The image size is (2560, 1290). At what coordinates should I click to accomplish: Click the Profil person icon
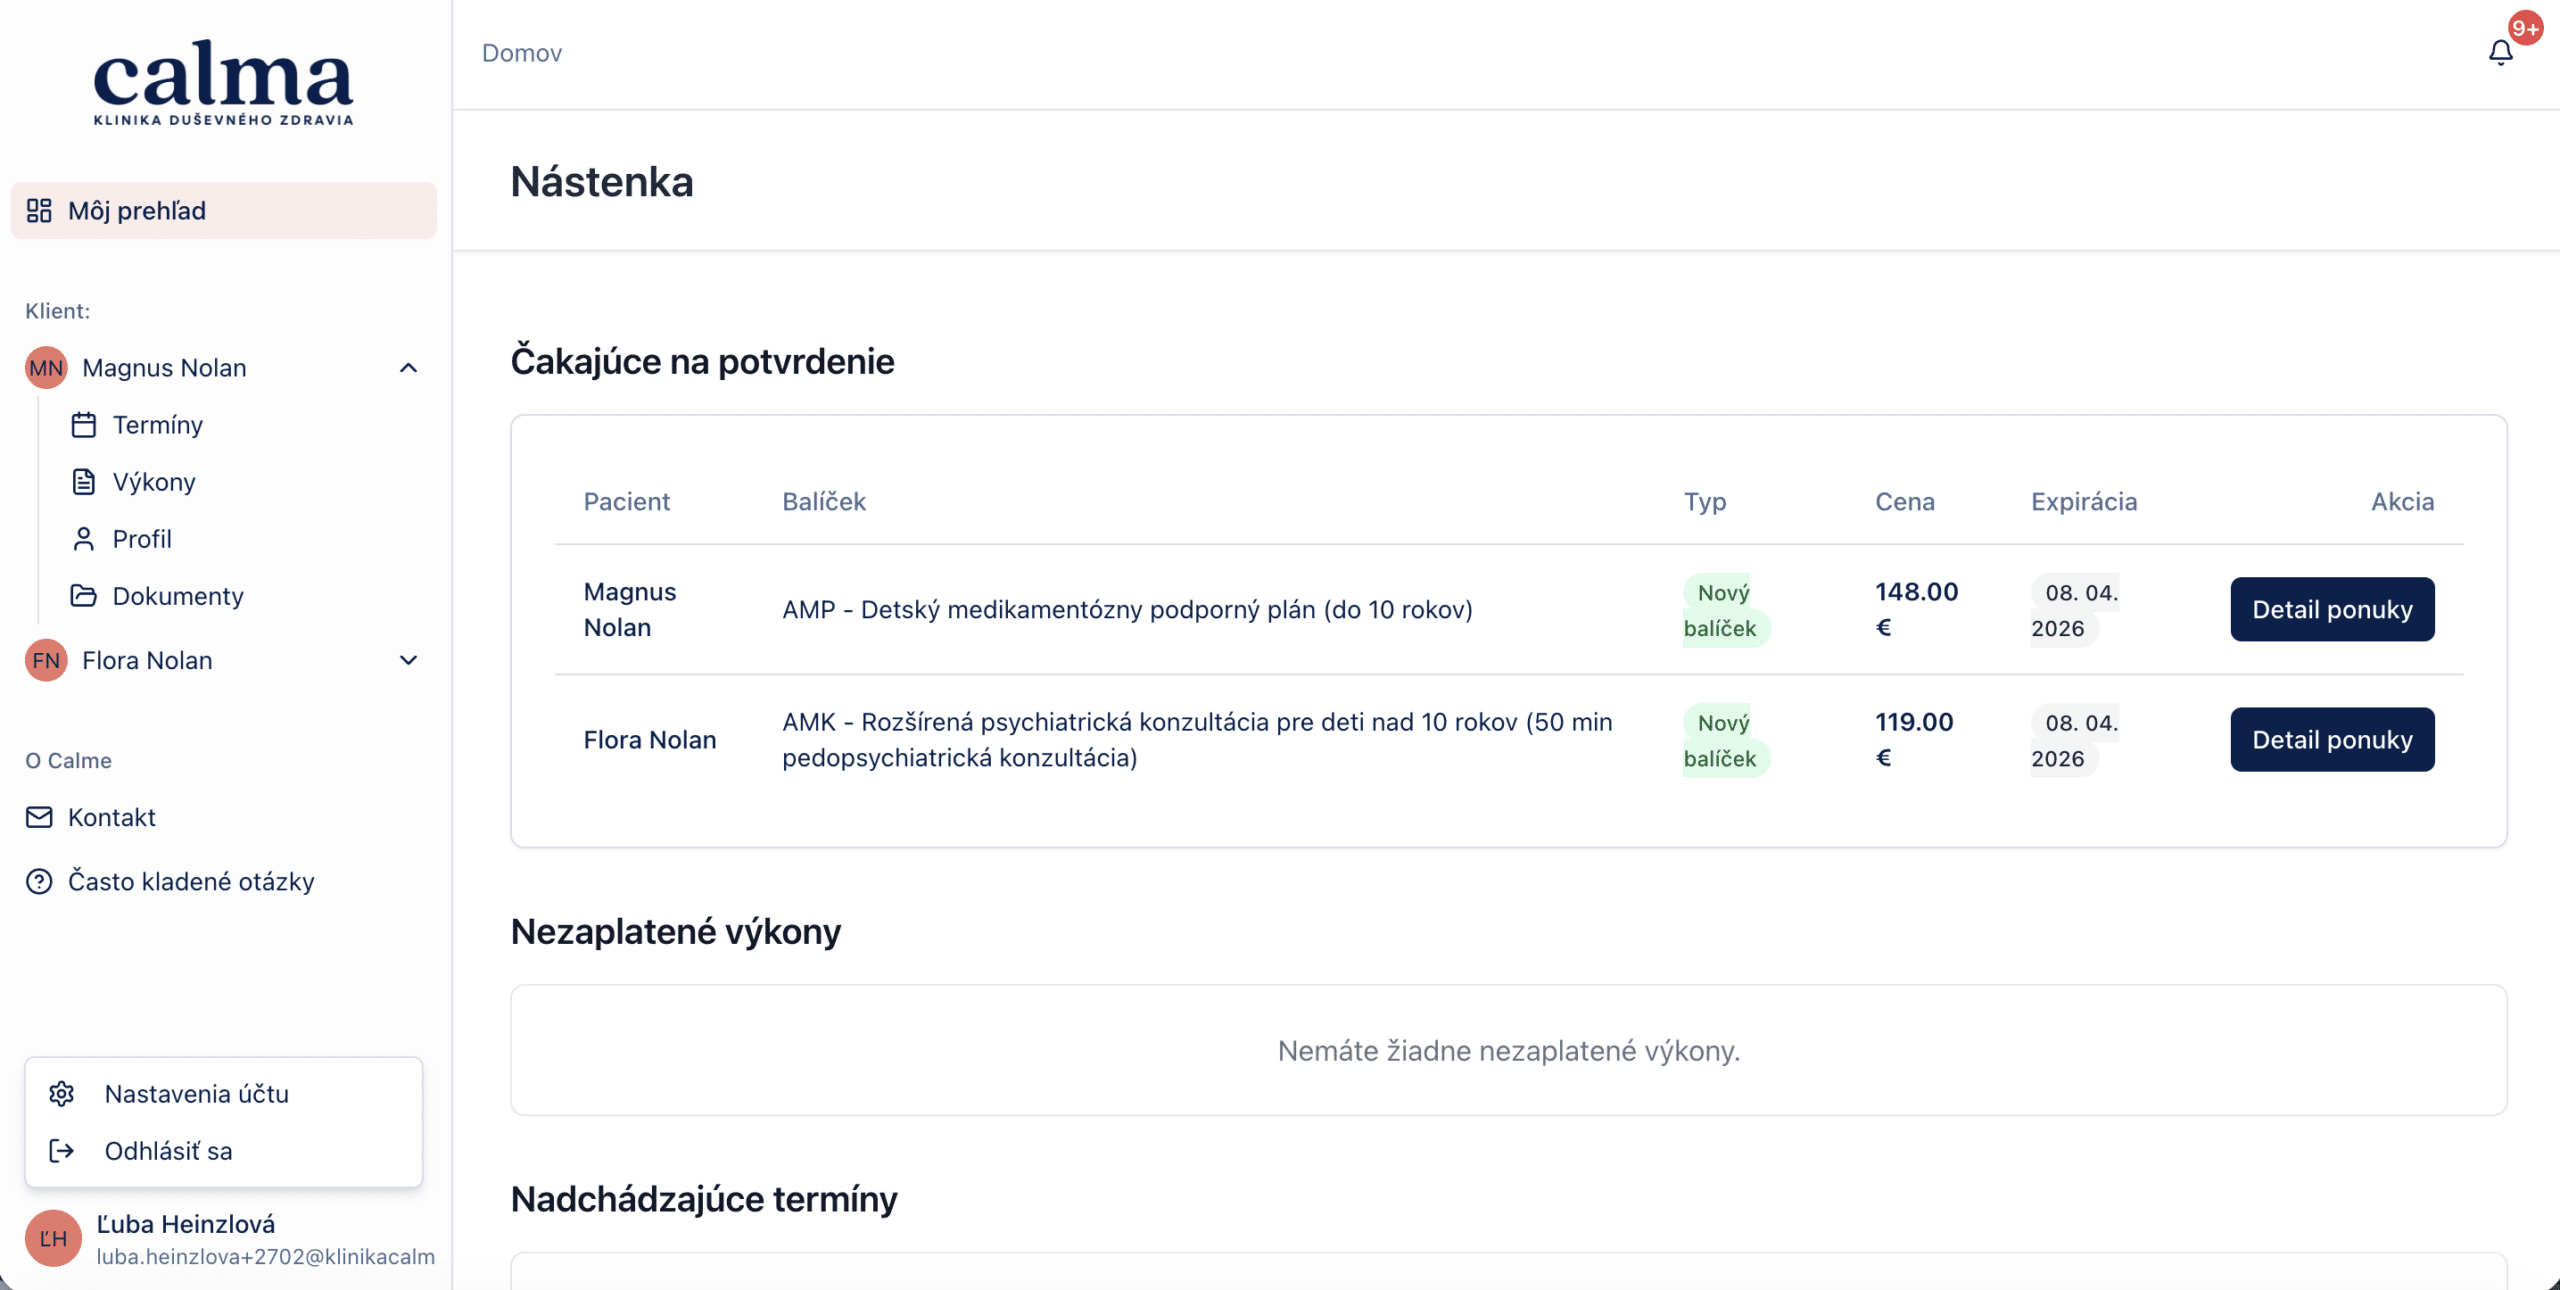tap(84, 539)
